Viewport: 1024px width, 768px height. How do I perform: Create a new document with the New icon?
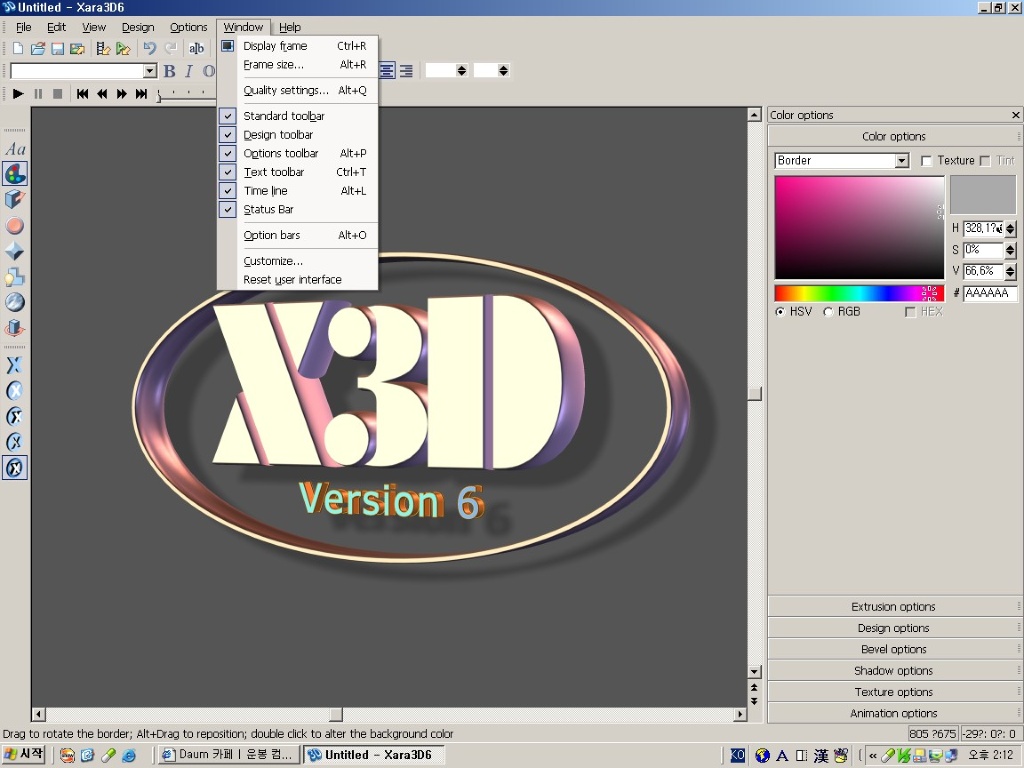pyautogui.click(x=18, y=48)
